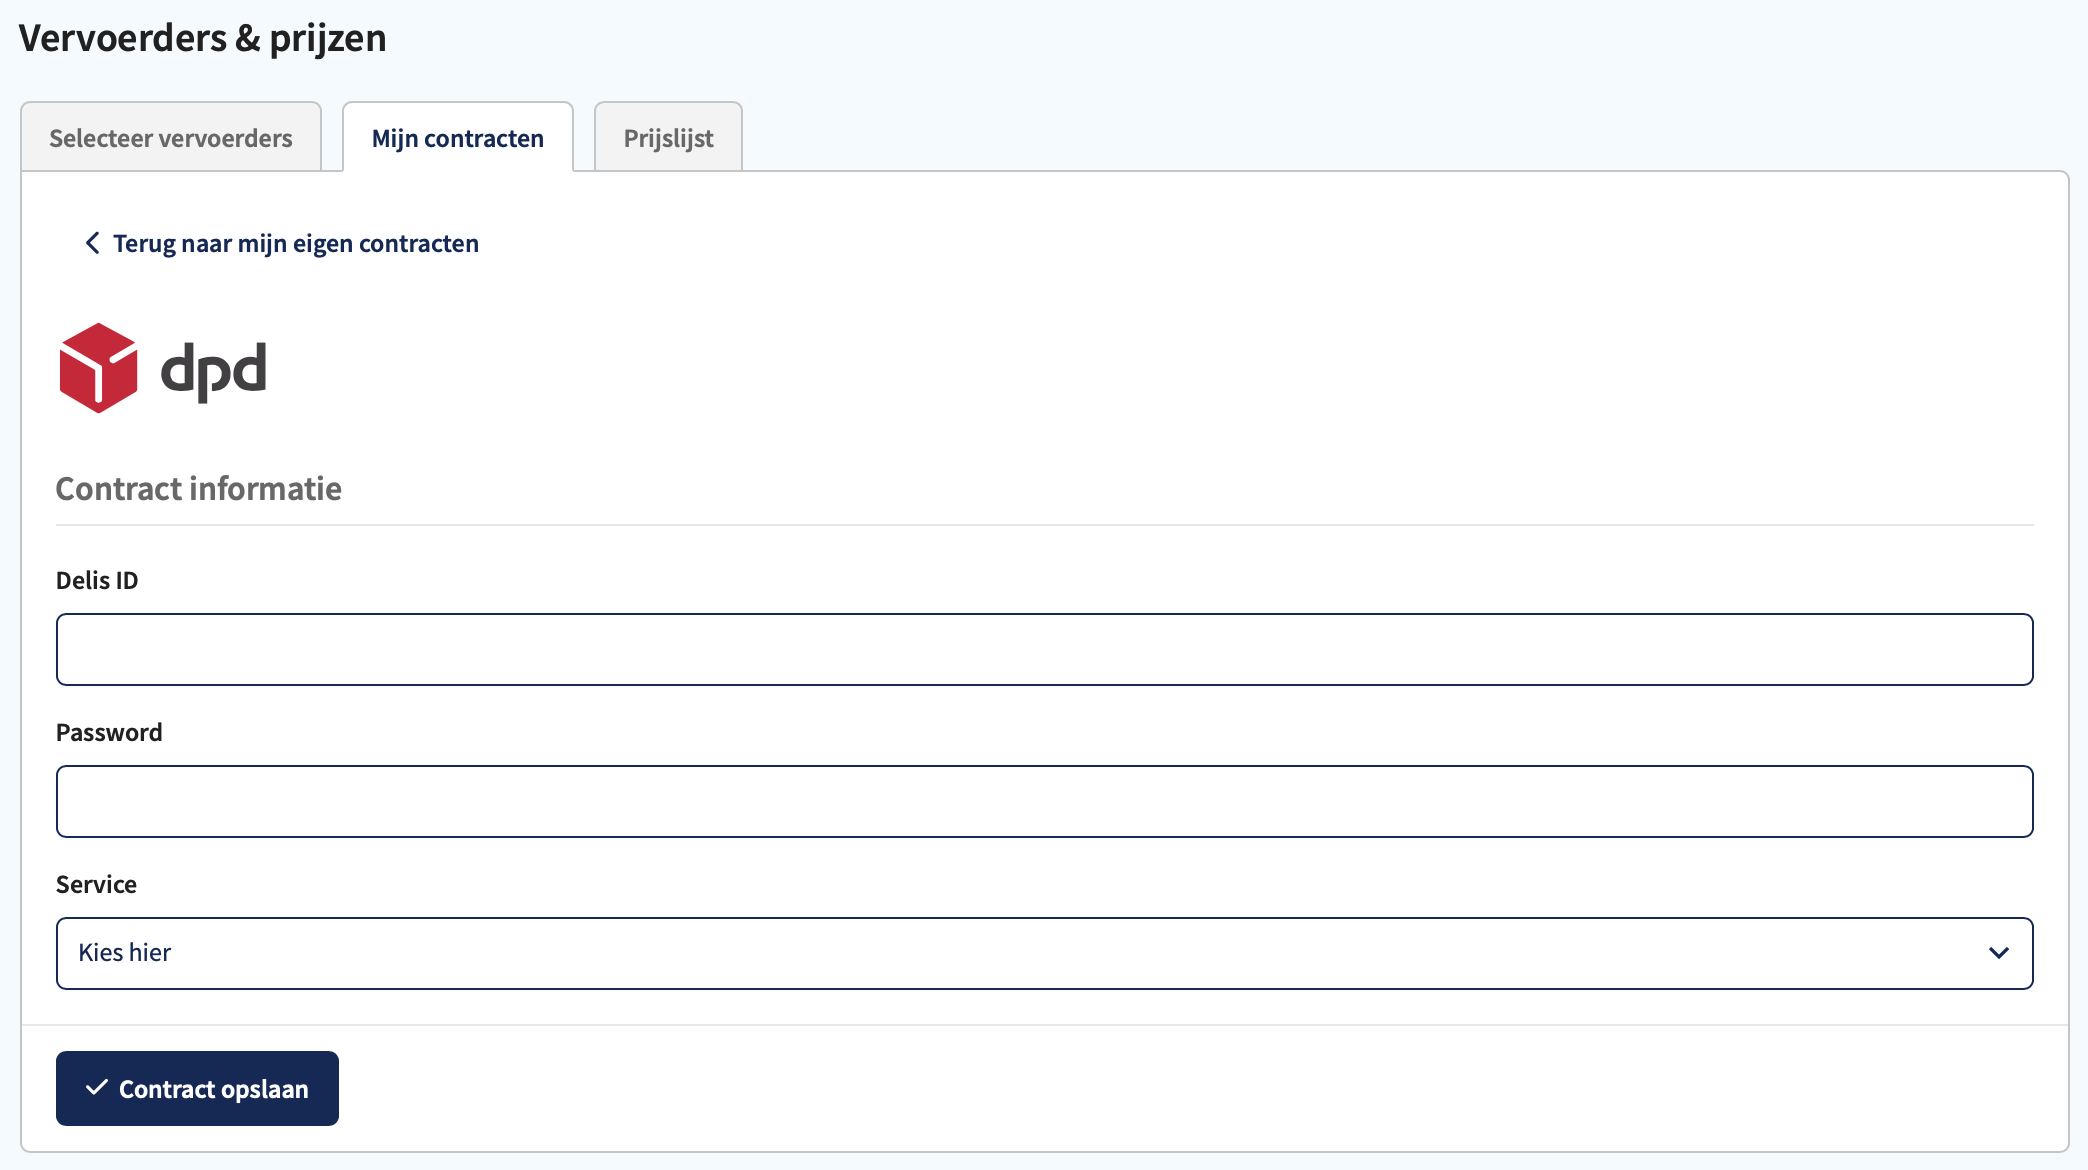The image size is (2088, 1170).
Task: Click the Service dropdown chevron arrow
Action: point(1998,953)
